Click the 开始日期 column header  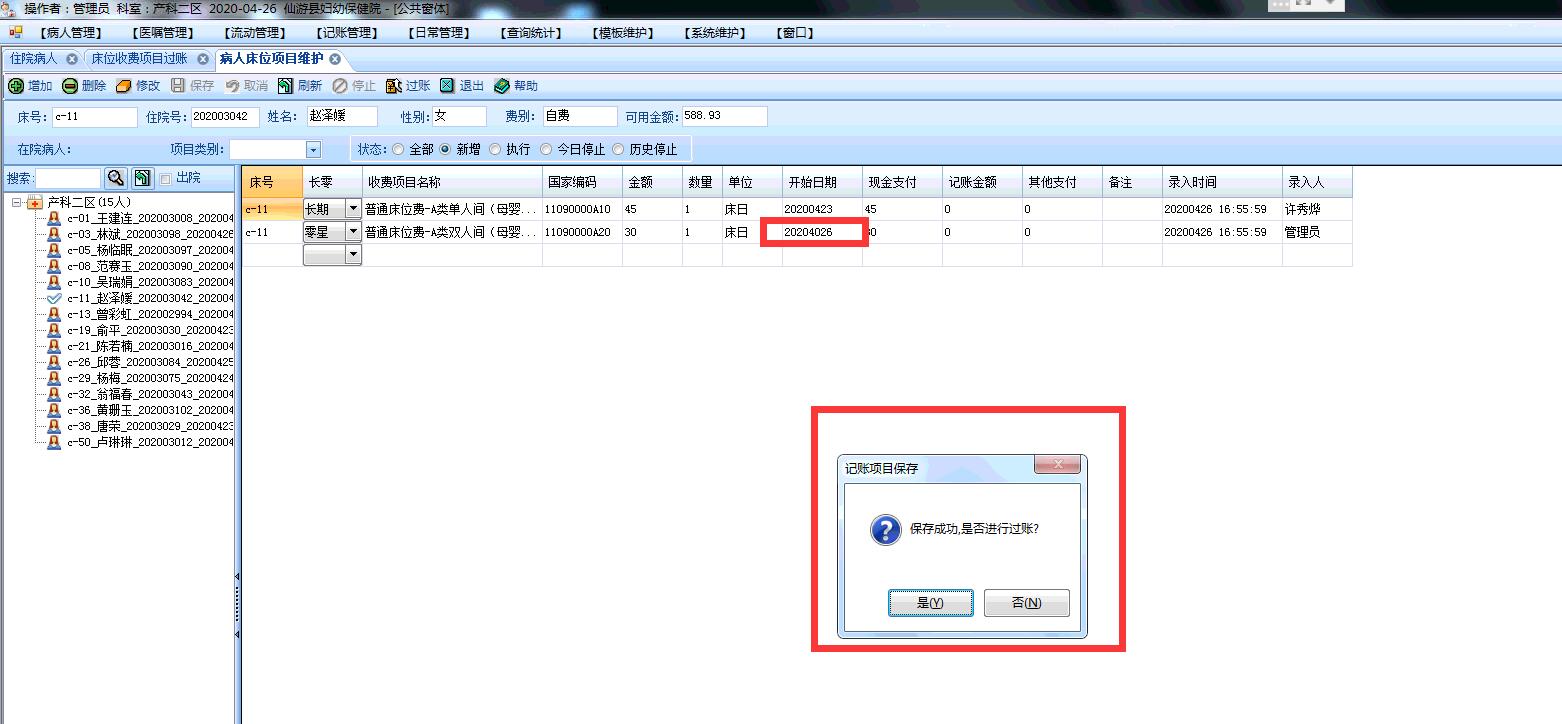(x=822, y=182)
